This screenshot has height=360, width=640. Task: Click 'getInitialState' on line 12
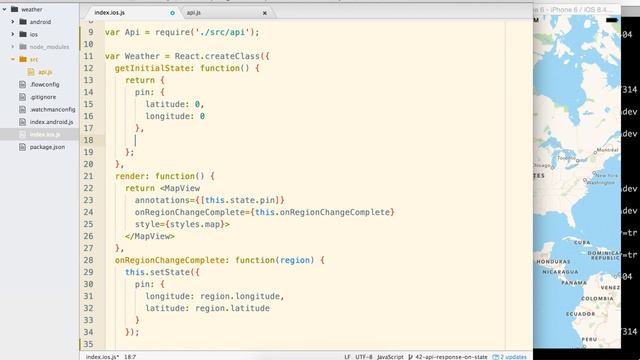(x=152, y=68)
